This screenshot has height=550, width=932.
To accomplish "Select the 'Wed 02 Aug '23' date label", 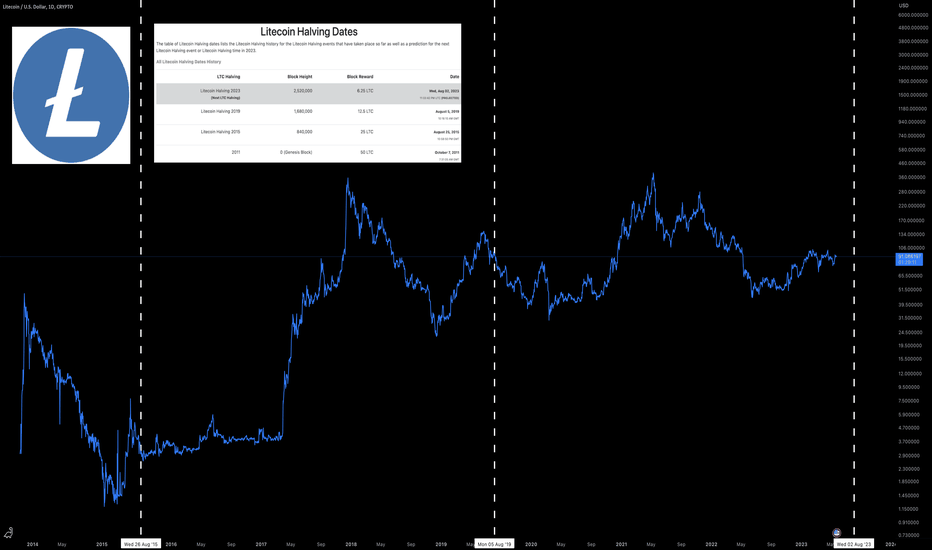I will [854, 544].
